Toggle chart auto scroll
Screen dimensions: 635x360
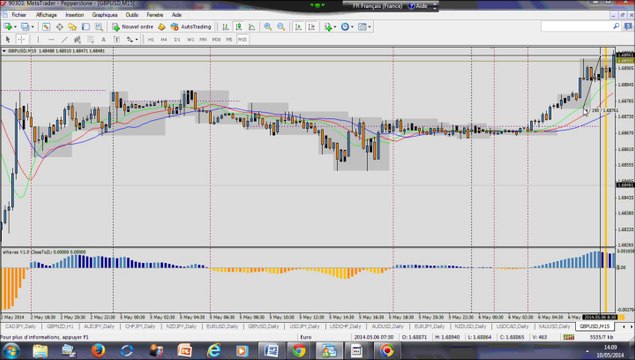[298, 27]
